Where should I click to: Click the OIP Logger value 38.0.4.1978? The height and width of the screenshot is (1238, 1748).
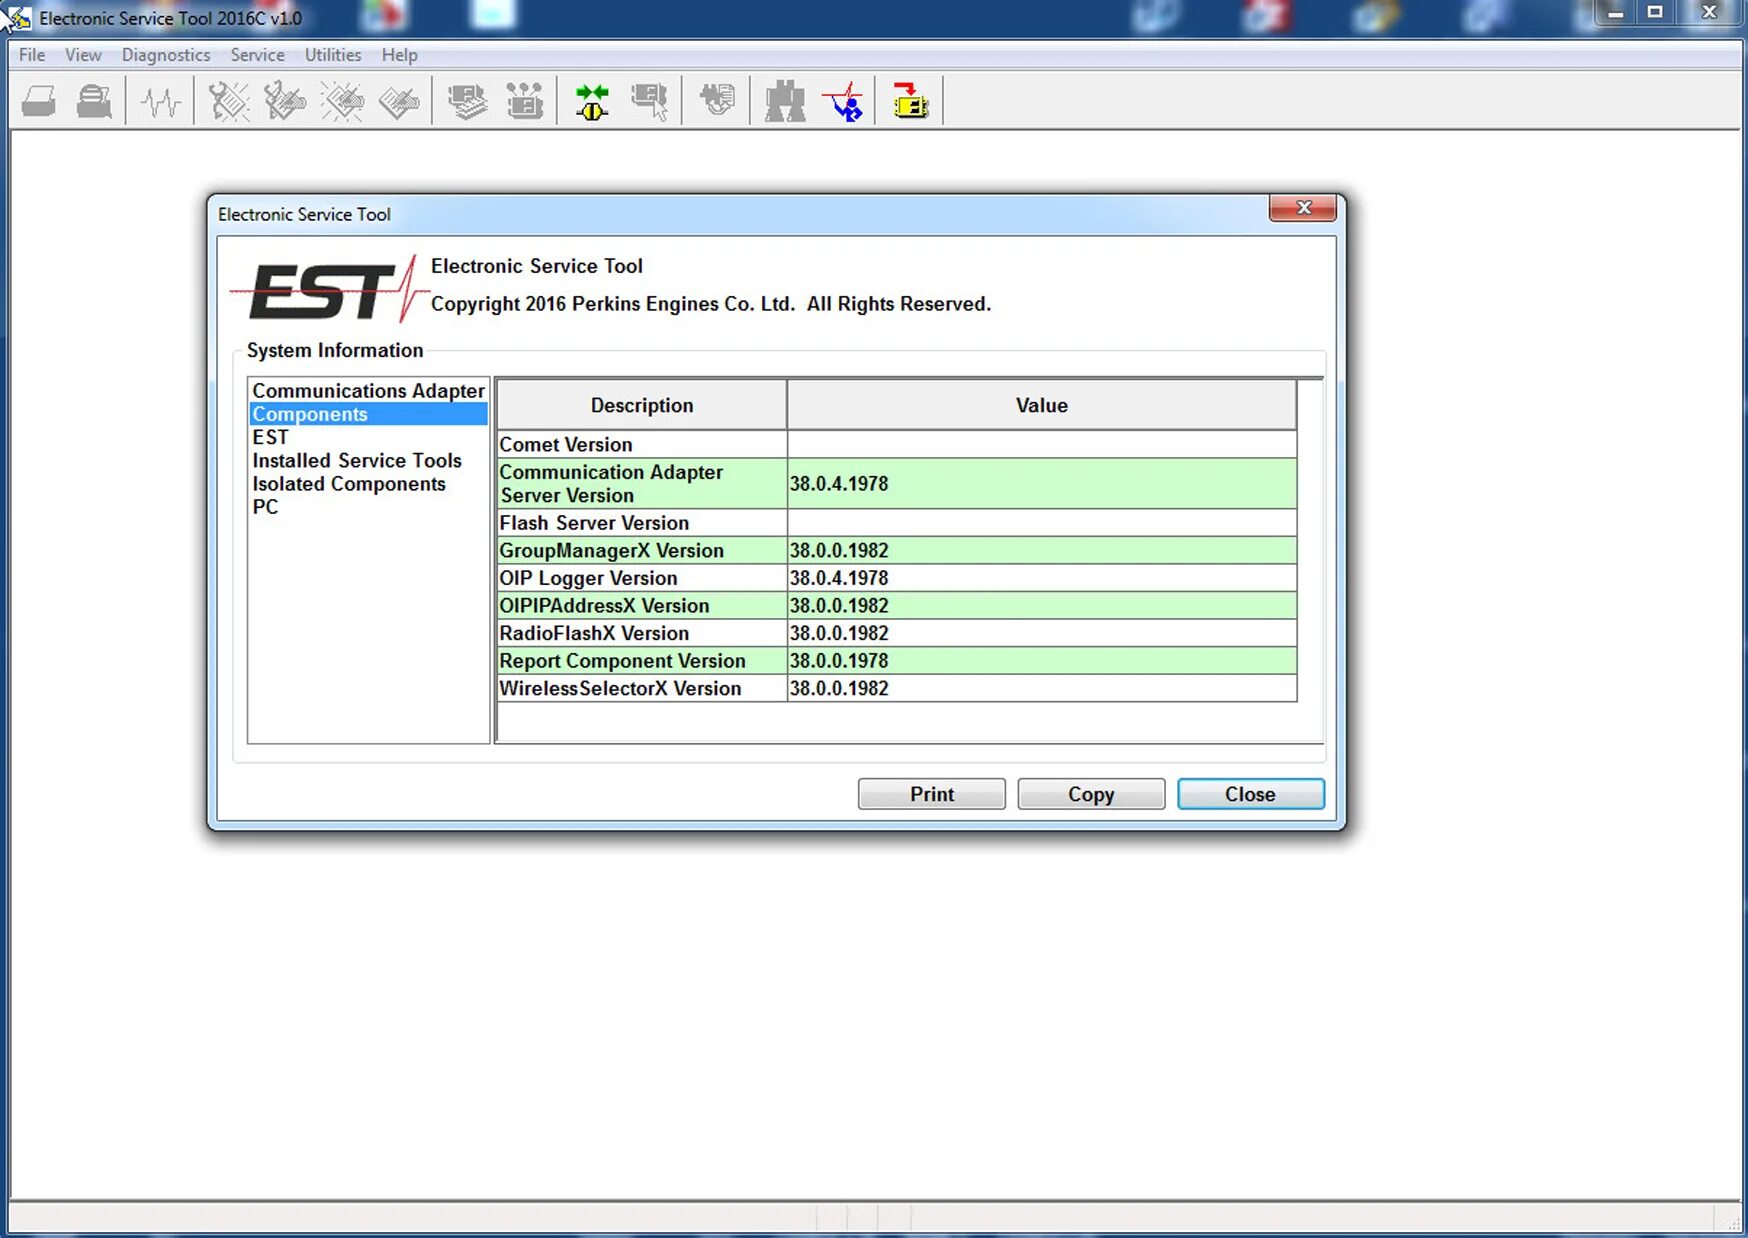(839, 578)
